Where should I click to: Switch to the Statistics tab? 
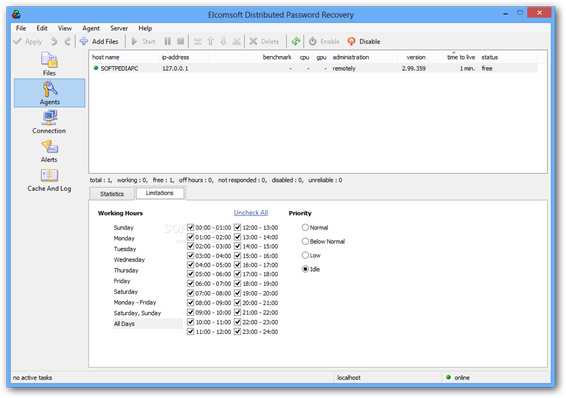(112, 194)
